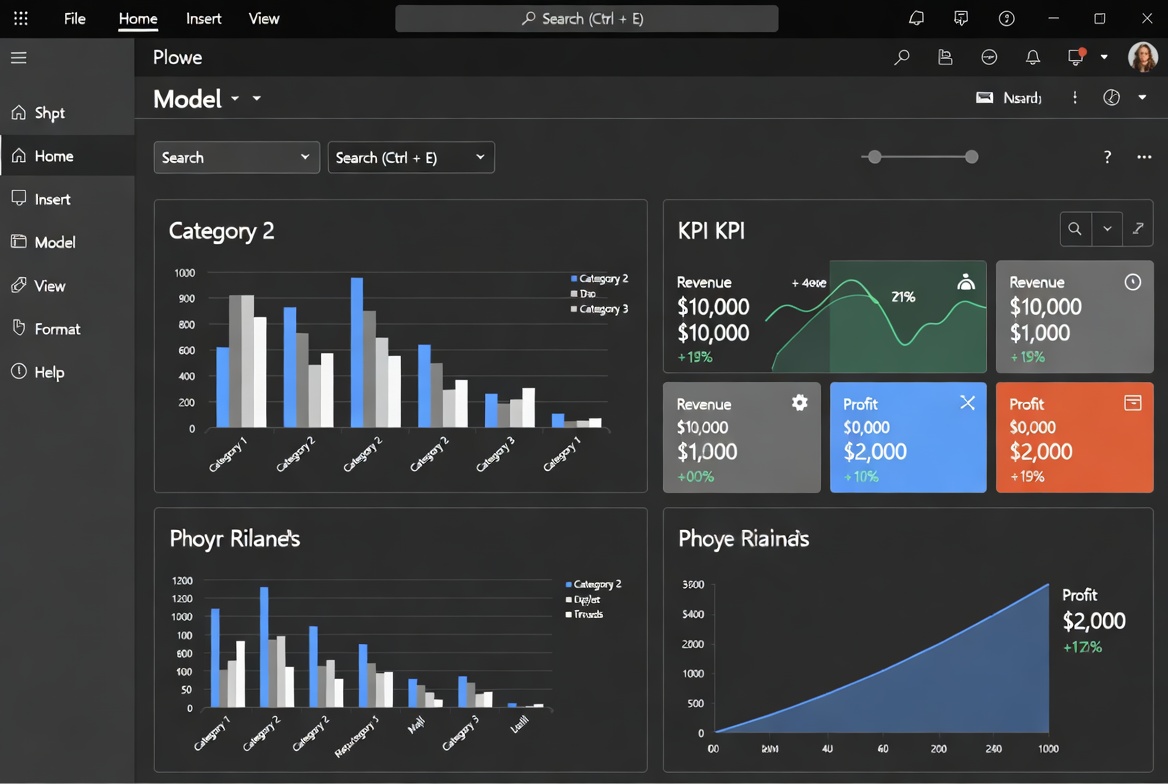
Task: Click the gear icon on Revenue card
Action: (799, 402)
